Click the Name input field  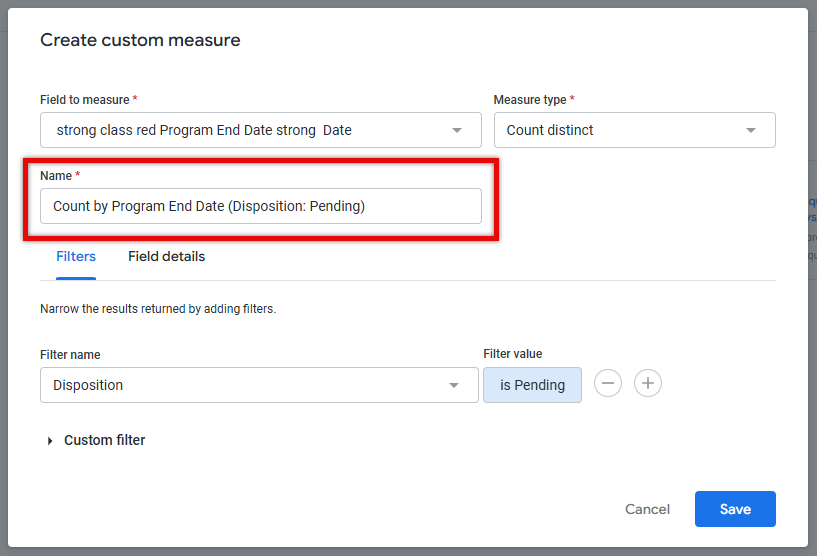click(x=261, y=206)
